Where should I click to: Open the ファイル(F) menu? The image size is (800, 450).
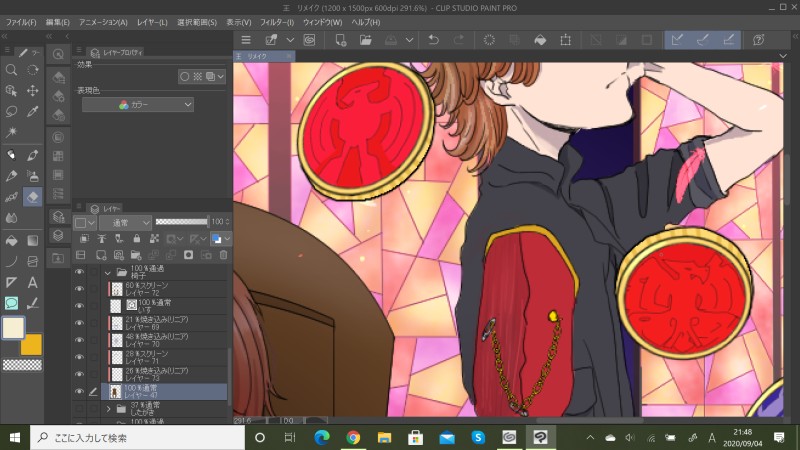21,22
